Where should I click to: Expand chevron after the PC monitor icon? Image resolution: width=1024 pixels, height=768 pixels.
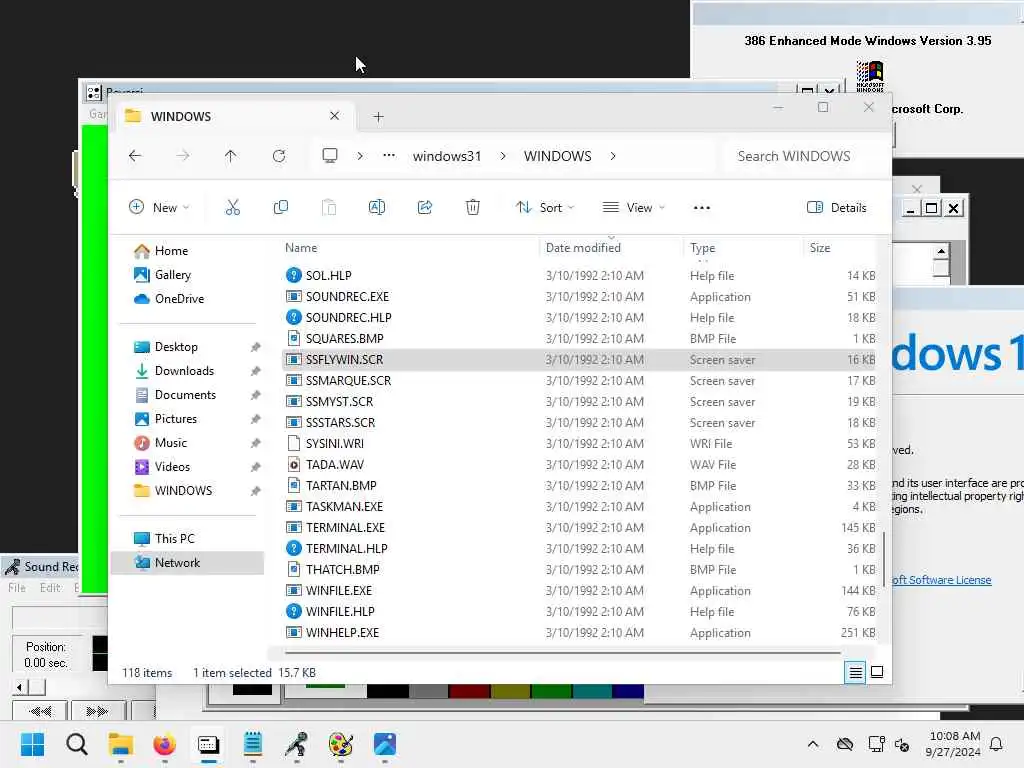click(x=360, y=156)
